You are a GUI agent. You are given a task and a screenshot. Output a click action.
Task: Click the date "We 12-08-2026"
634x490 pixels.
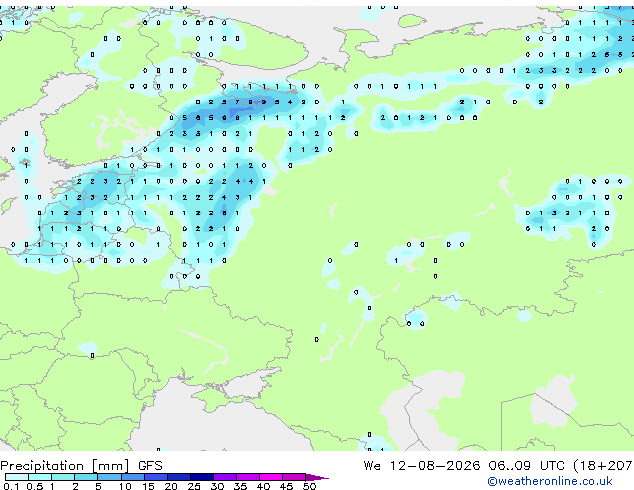(422, 466)
